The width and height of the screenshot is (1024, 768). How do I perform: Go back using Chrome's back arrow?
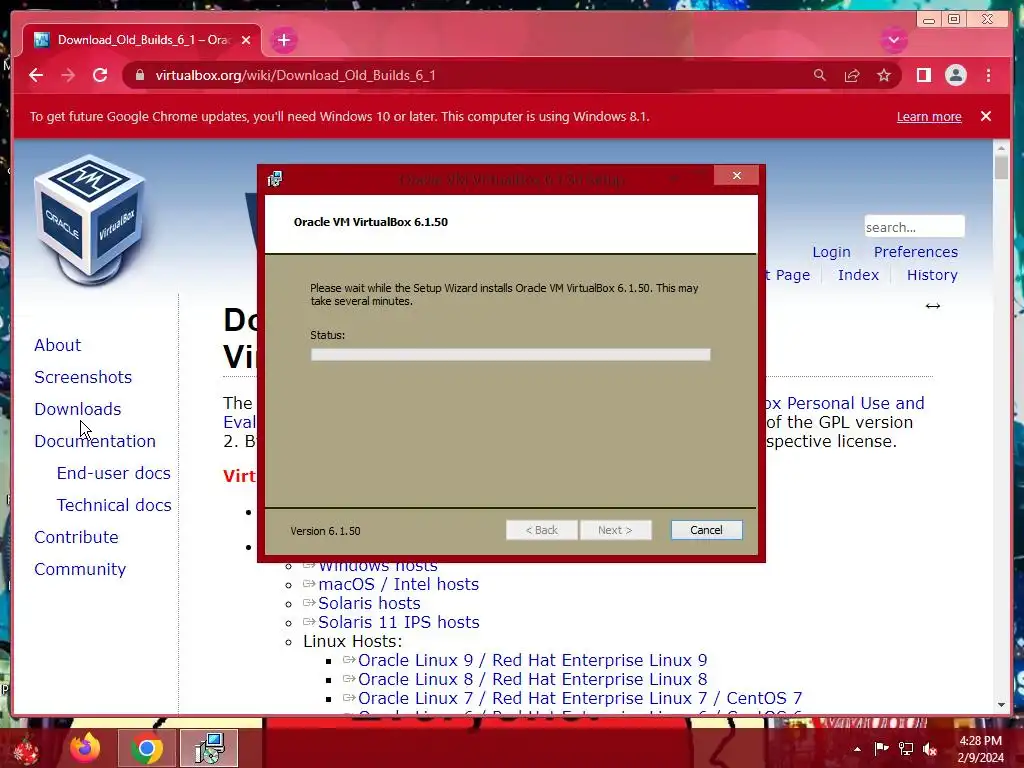[x=36, y=75]
